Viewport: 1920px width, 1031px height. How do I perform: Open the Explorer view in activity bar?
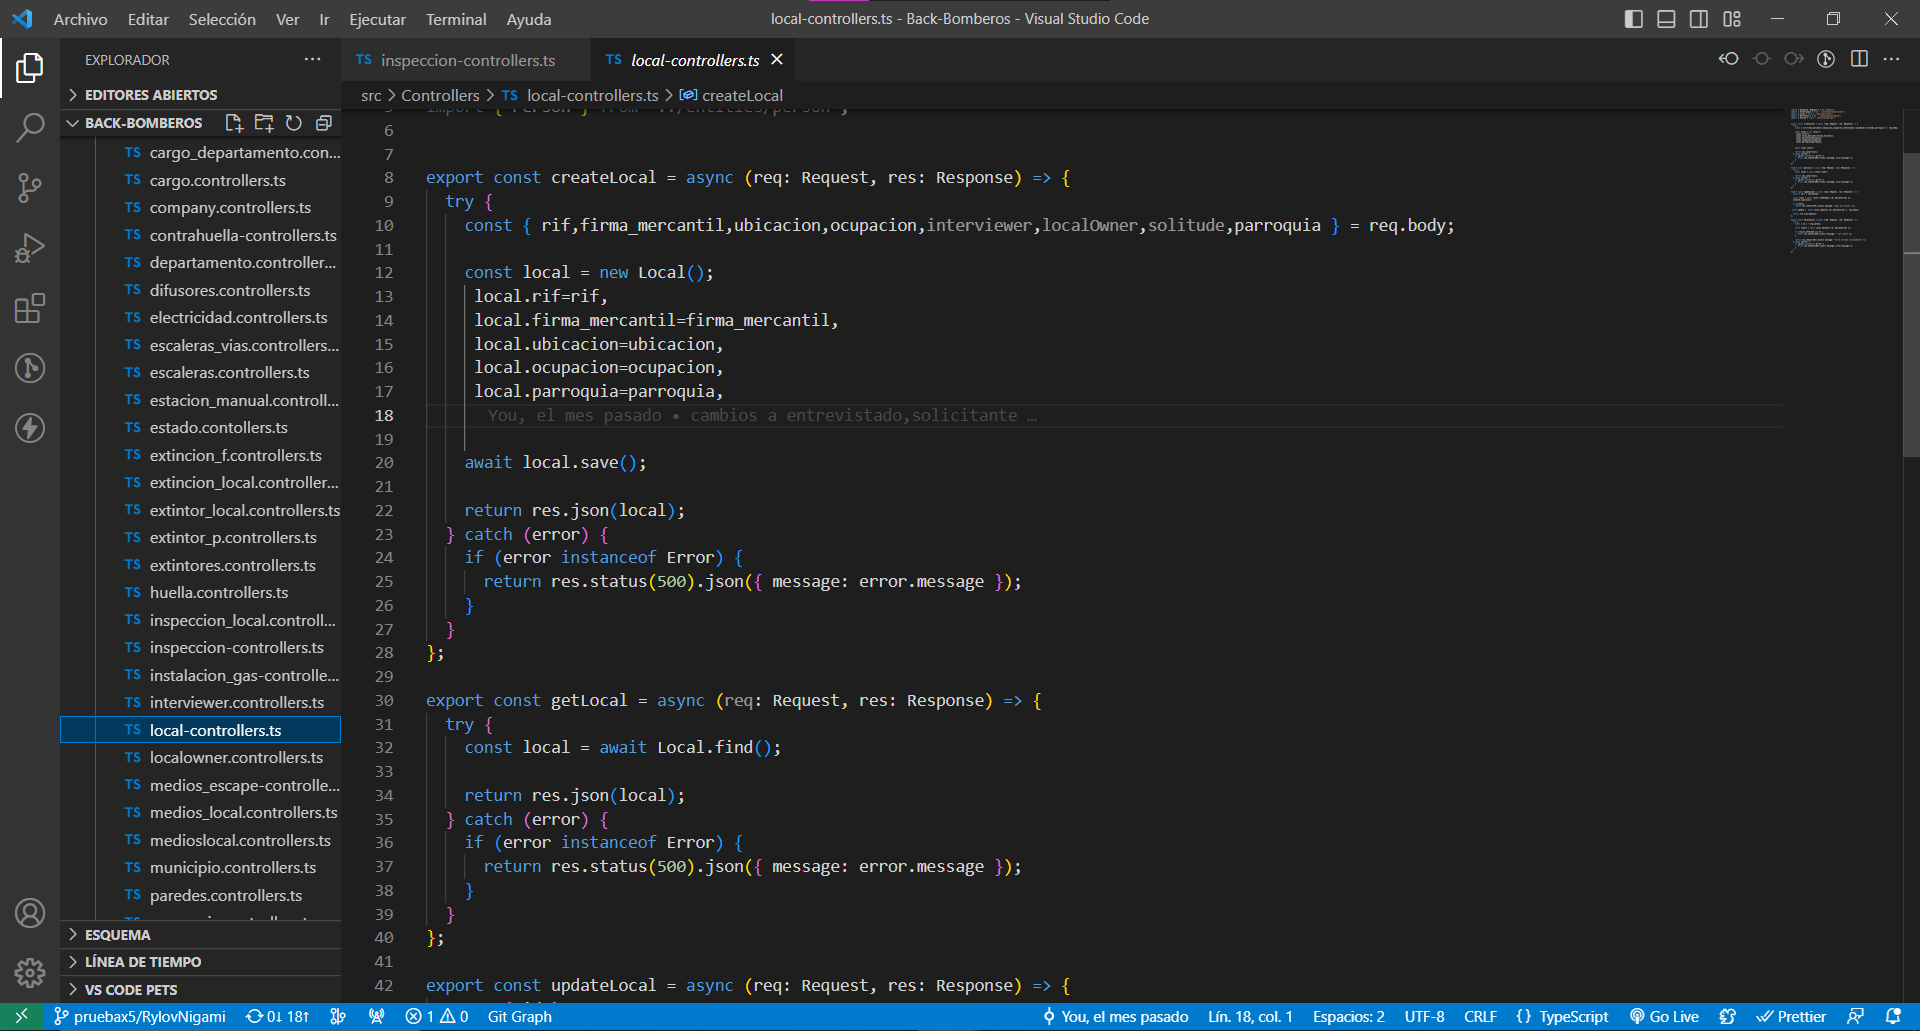click(30, 68)
